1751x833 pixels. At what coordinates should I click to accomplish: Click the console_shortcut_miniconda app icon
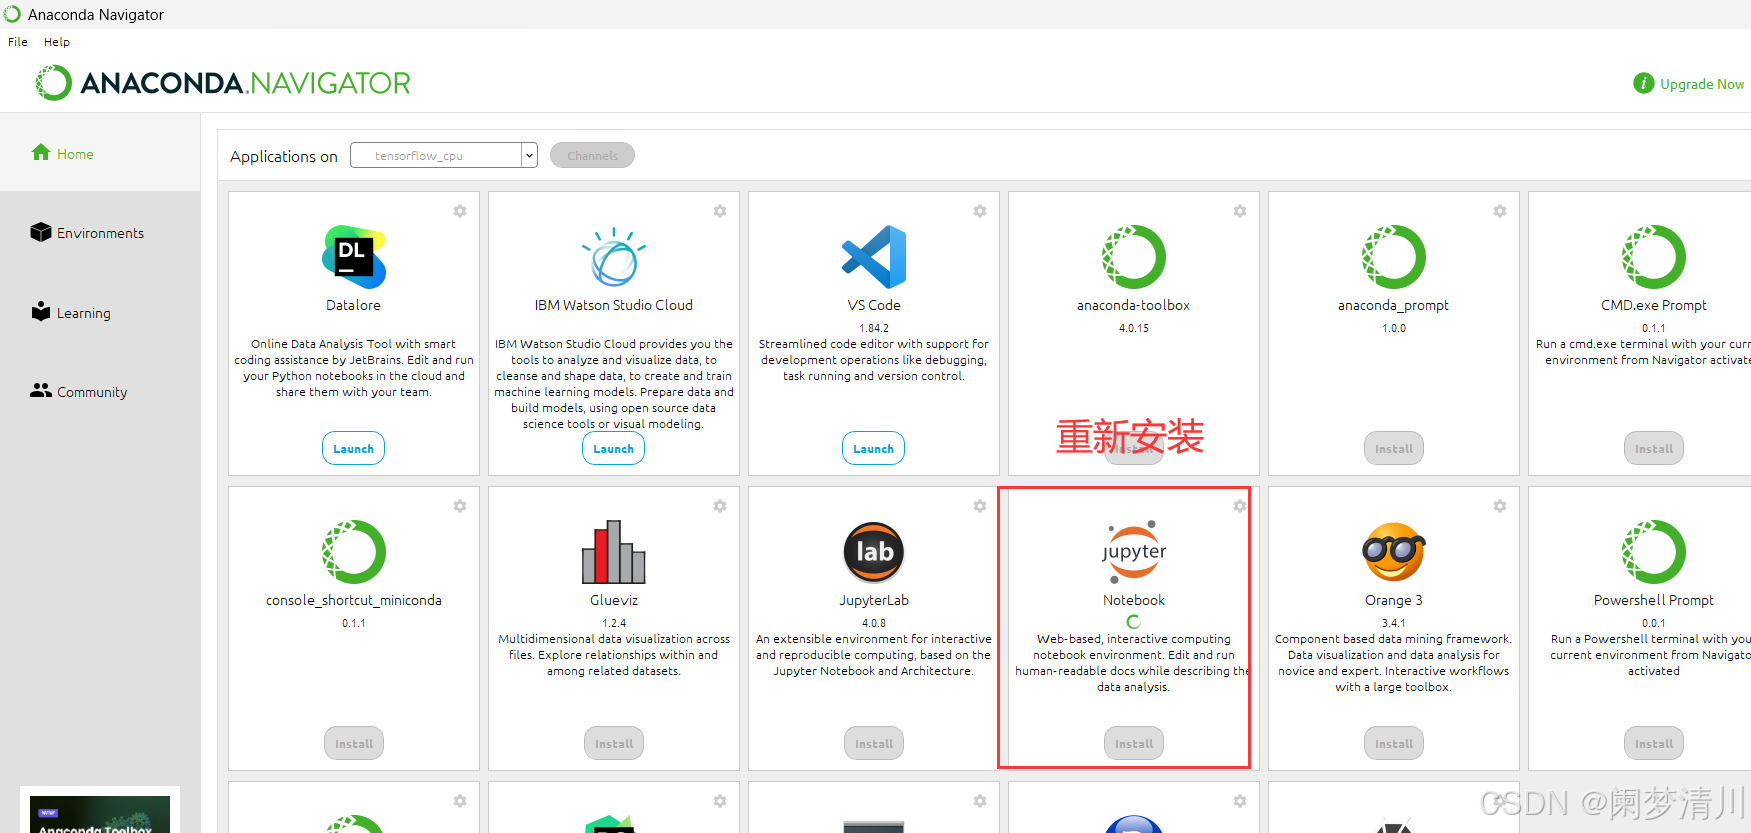354,552
